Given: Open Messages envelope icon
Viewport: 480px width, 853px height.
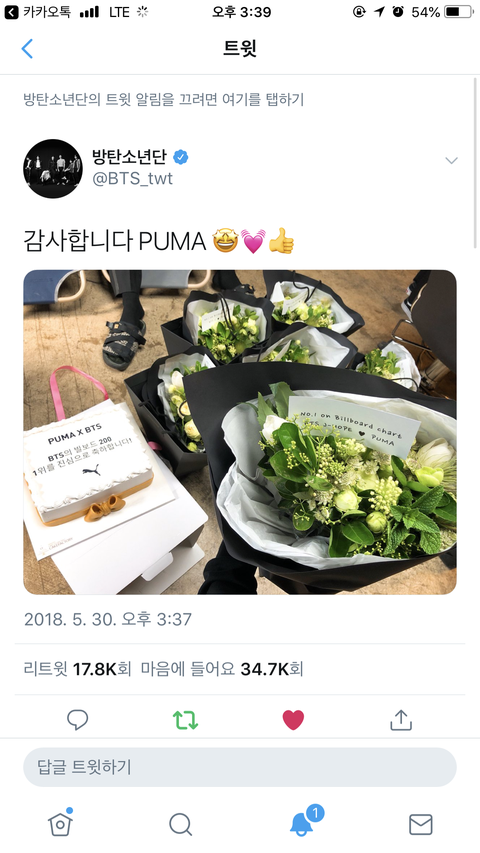Looking at the screenshot, I should point(421,825).
